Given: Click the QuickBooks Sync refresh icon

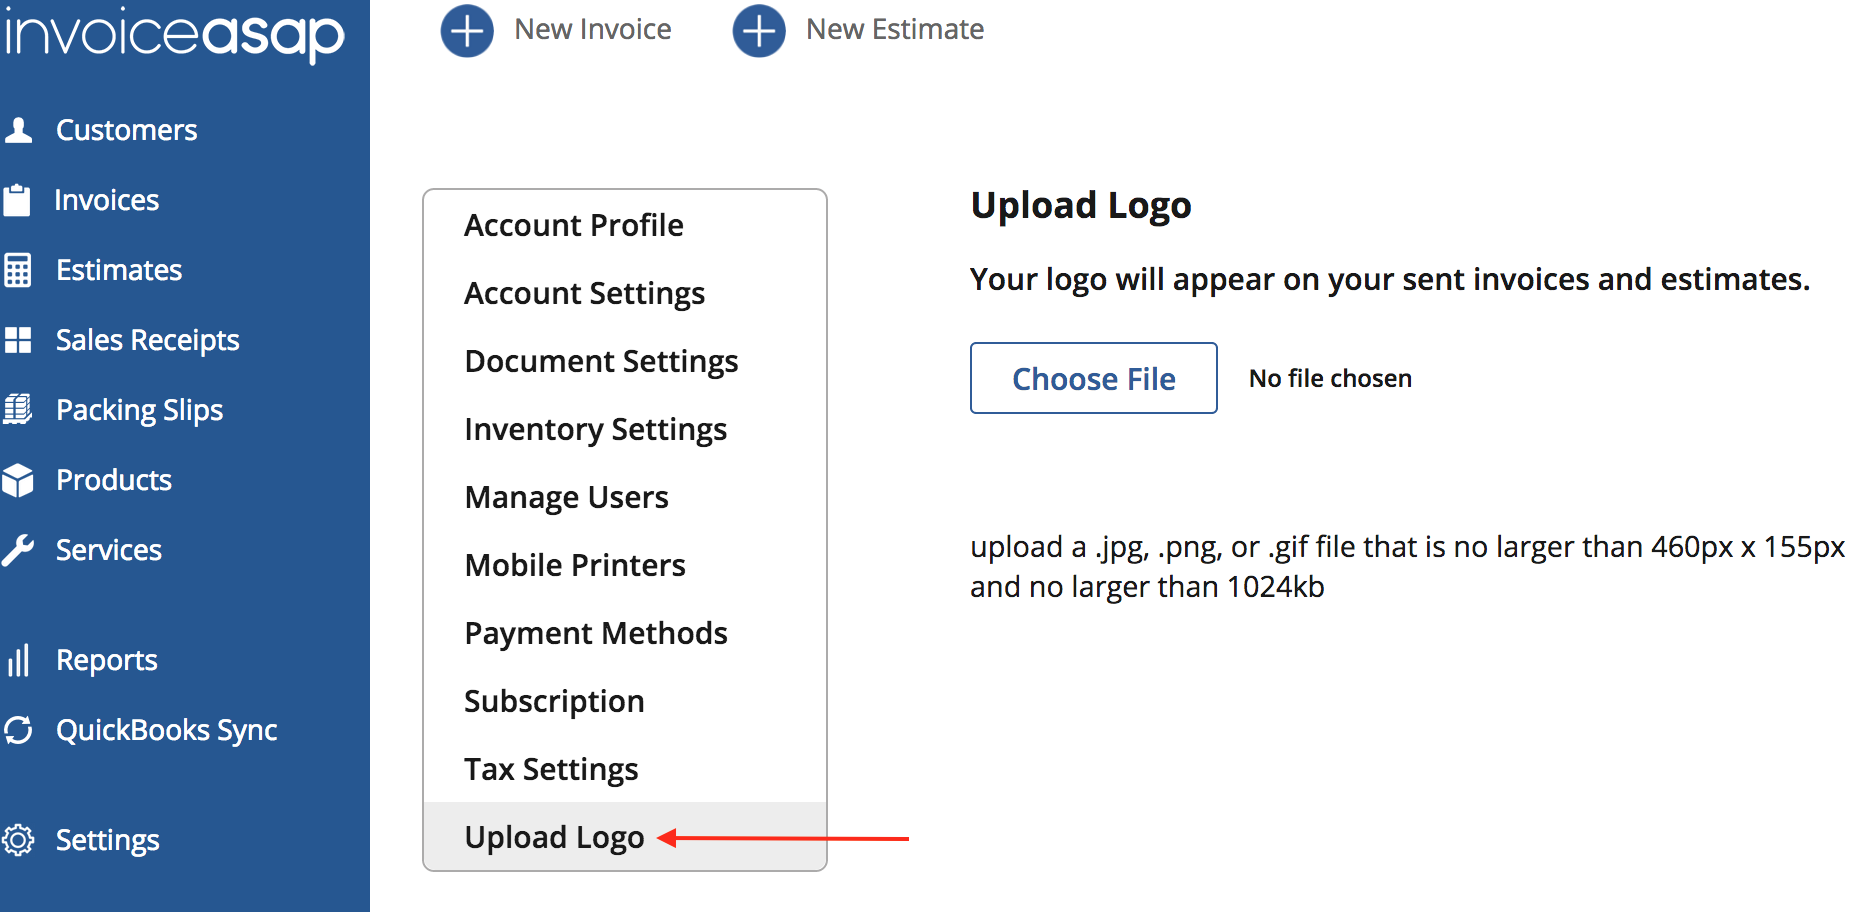Looking at the screenshot, I should (x=18, y=730).
